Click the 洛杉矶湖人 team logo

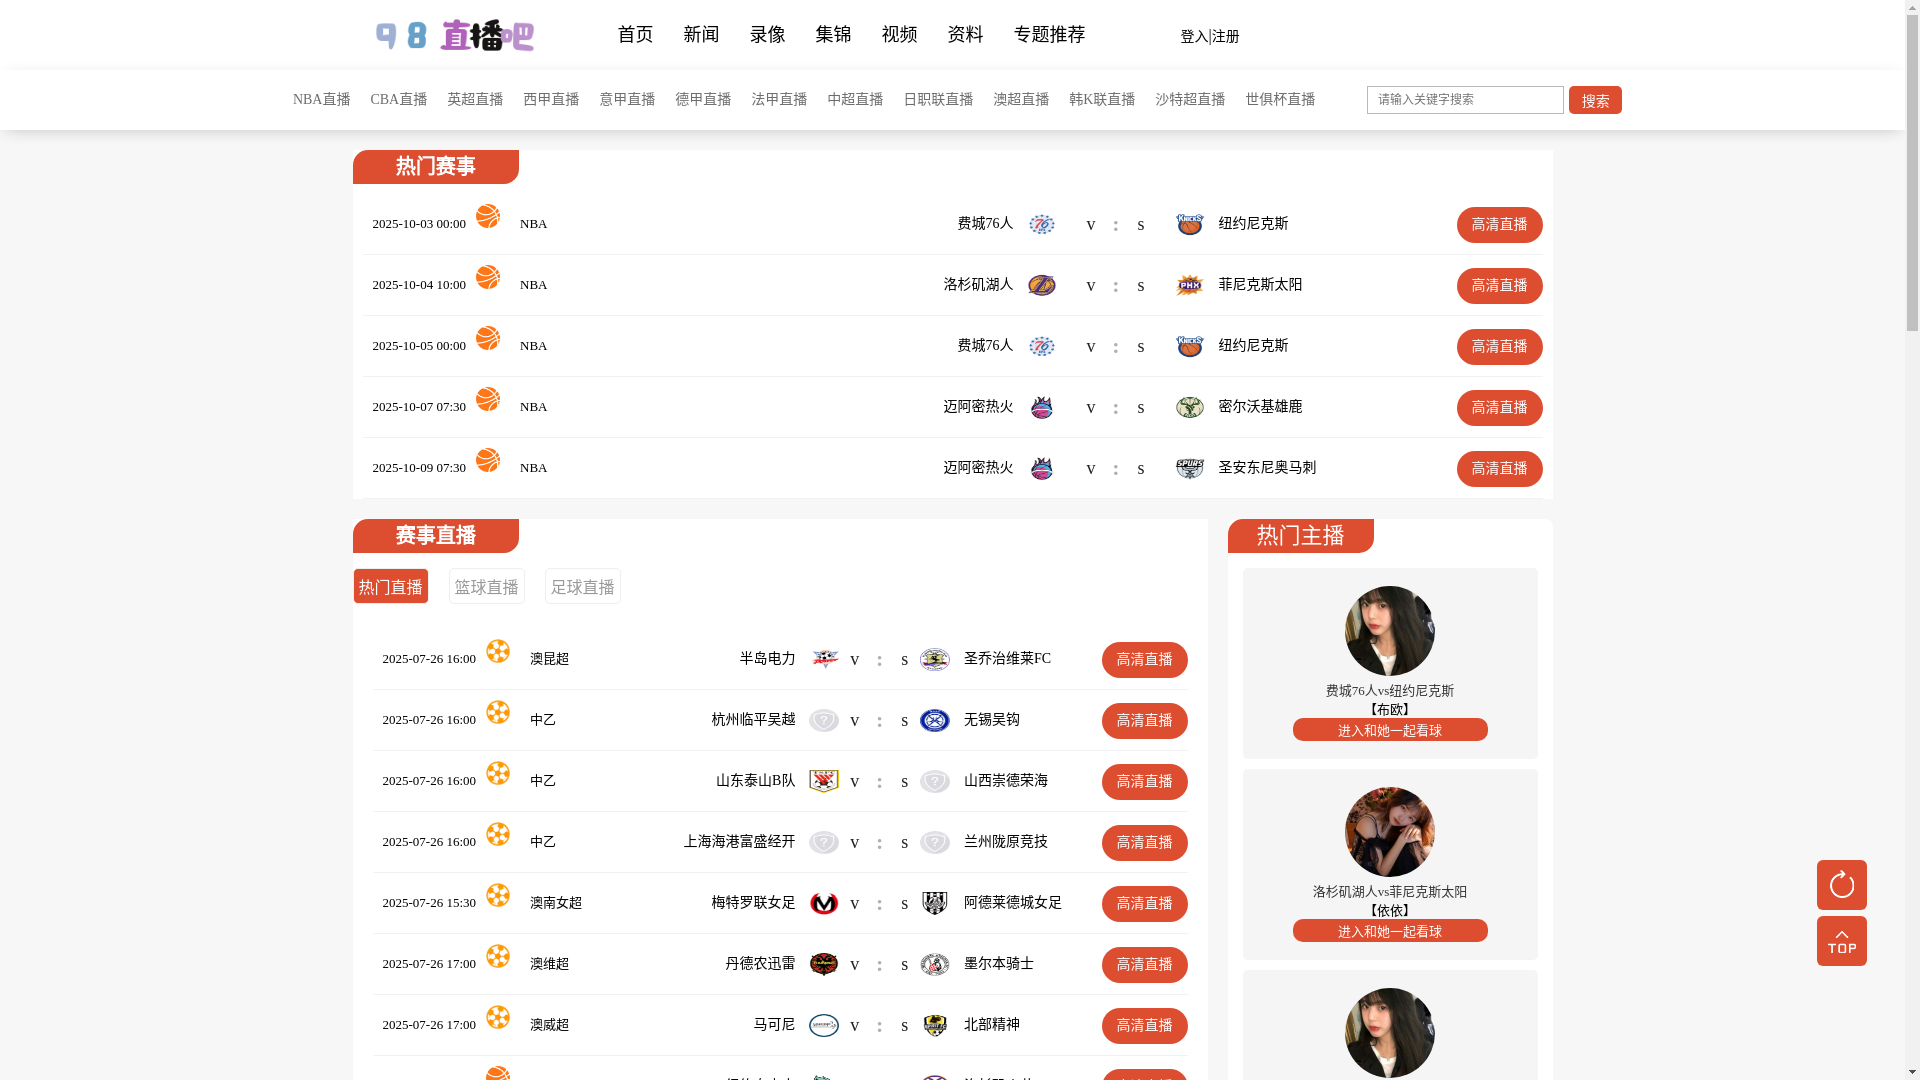coord(1042,285)
